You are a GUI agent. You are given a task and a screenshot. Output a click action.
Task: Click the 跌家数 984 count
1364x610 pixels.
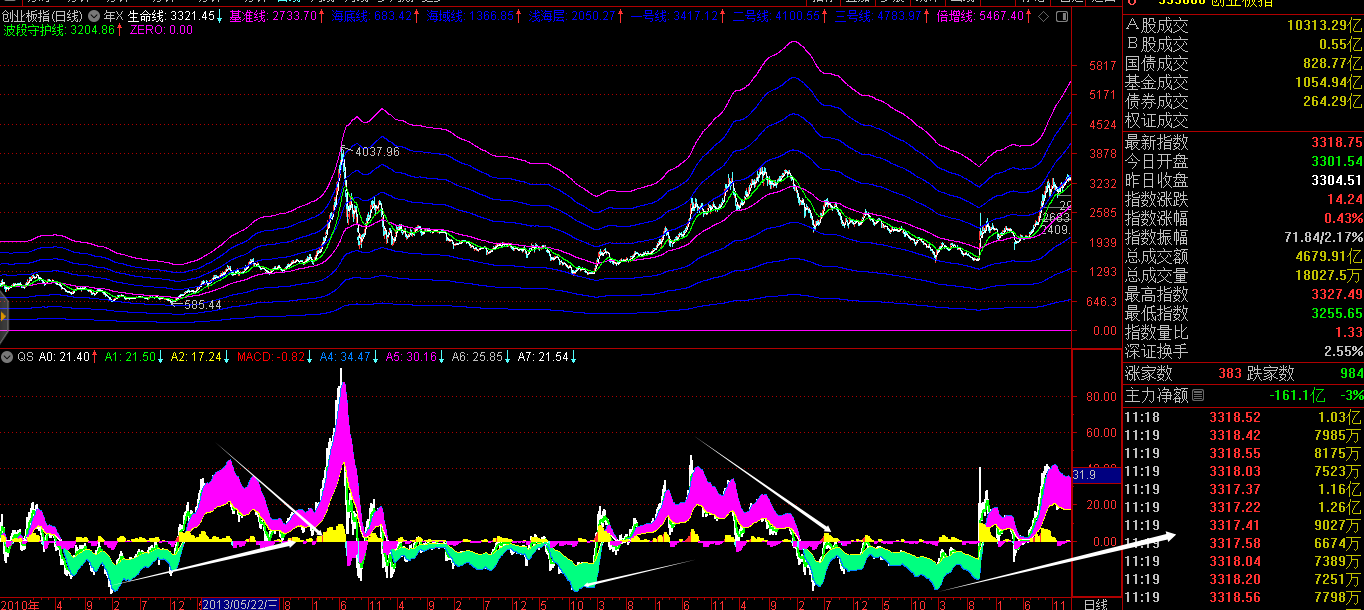(x=1350, y=374)
